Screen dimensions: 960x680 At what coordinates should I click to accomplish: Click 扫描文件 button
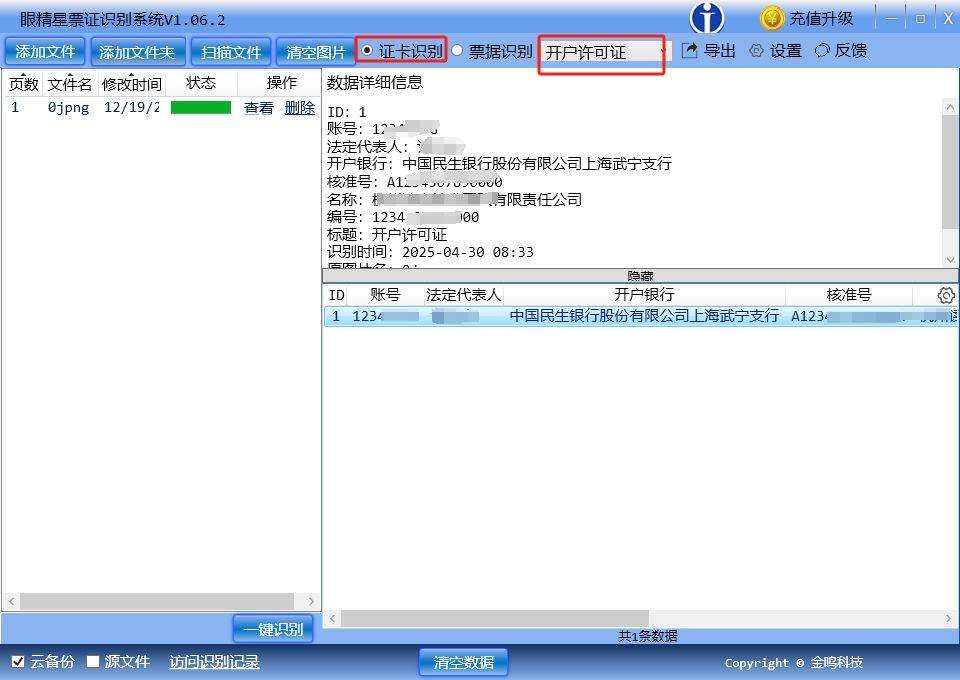tap(231, 52)
